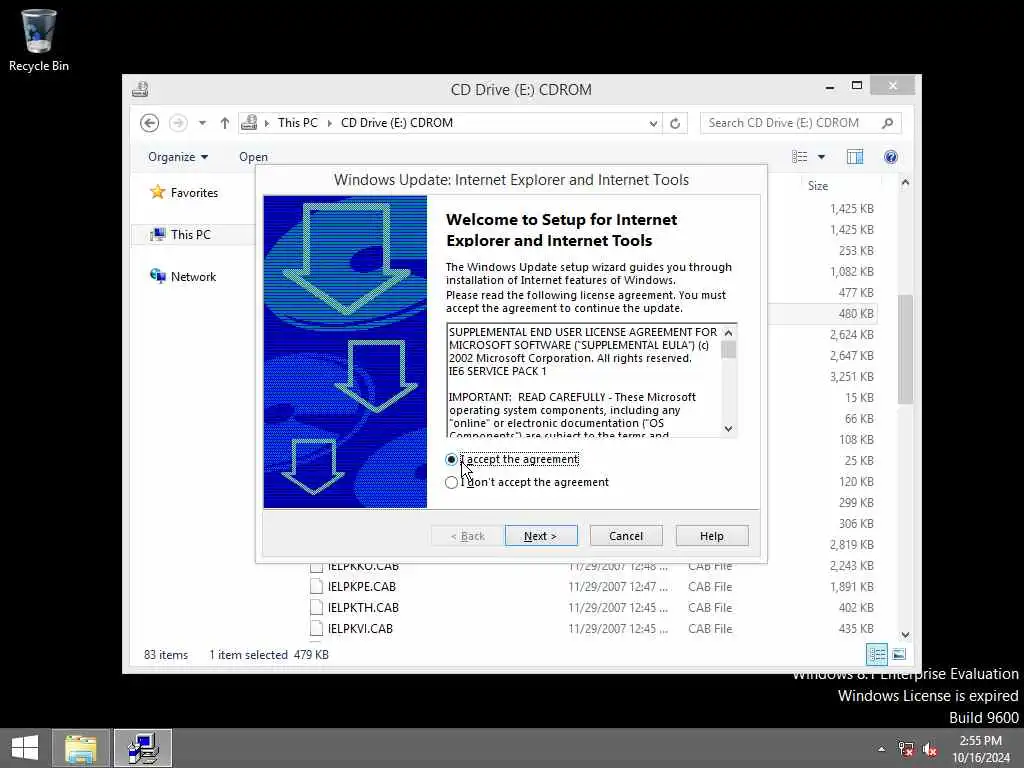Click CD Drive (E:) CDROM breadcrumb
The width and height of the screenshot is (1024, 768).
[396, 123]
